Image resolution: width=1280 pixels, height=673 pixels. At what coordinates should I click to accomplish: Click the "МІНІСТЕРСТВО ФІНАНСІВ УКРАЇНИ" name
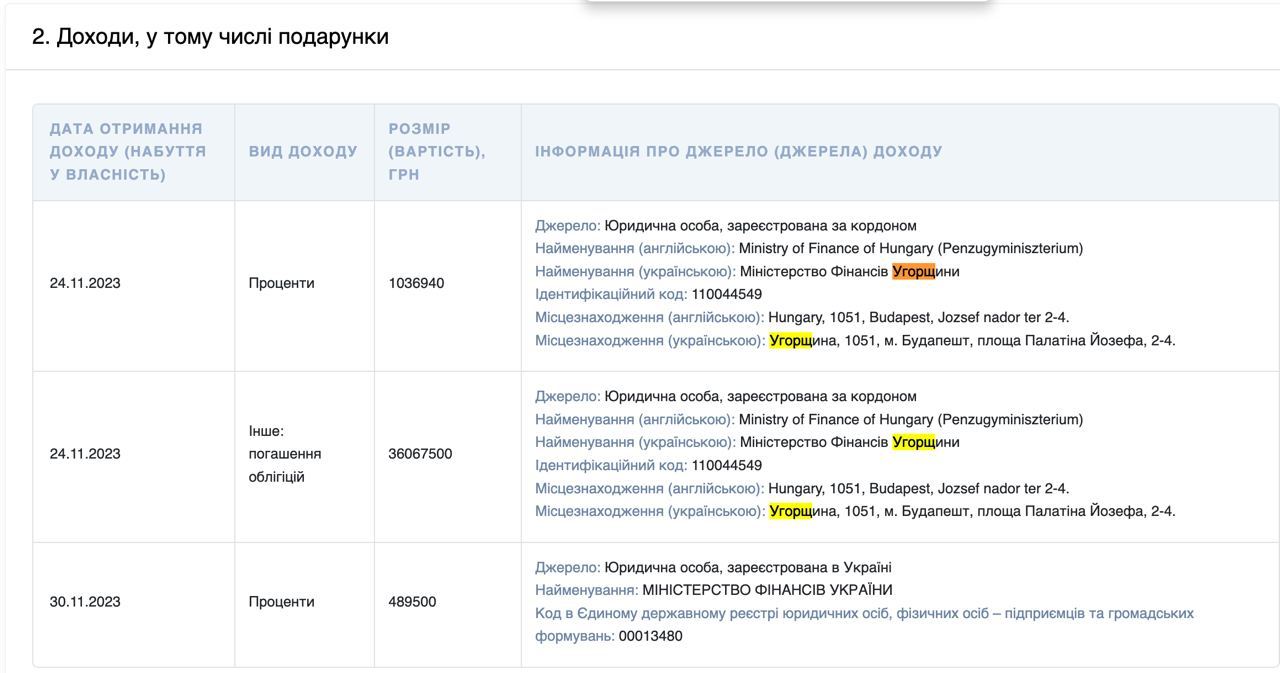(767, 590)
